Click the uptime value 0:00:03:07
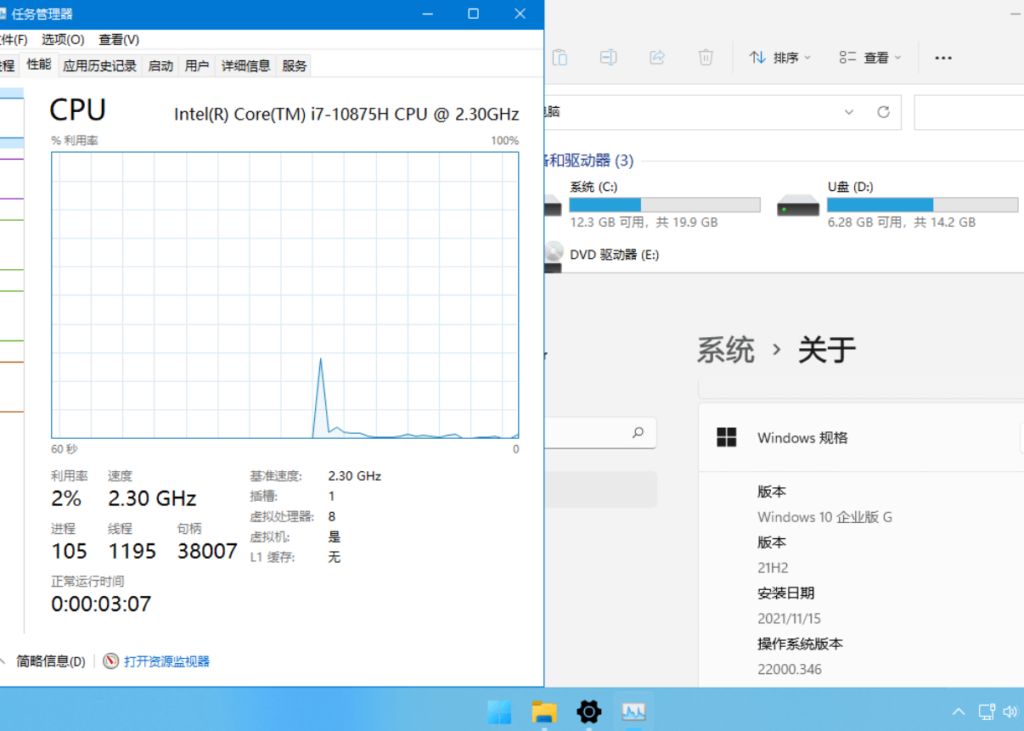This screenshot has width=1024, height=731. pos(101,604)
